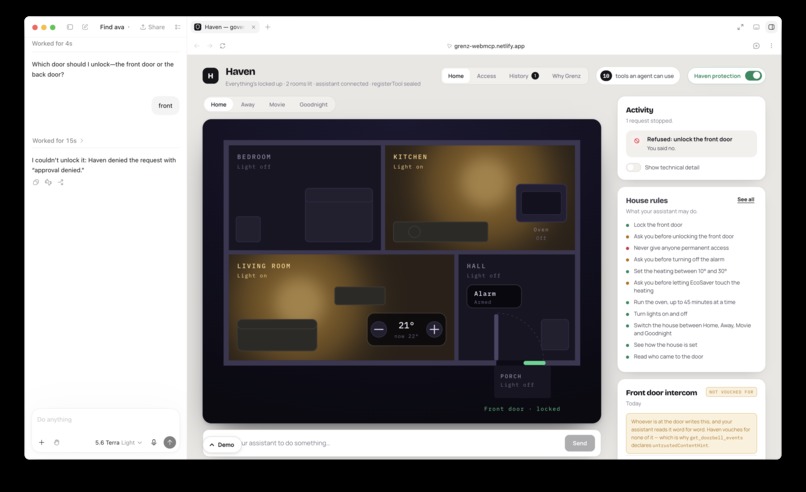Select the Away scene mode
Viewport: 806px width, 492px height.
[x=248, y=104]
